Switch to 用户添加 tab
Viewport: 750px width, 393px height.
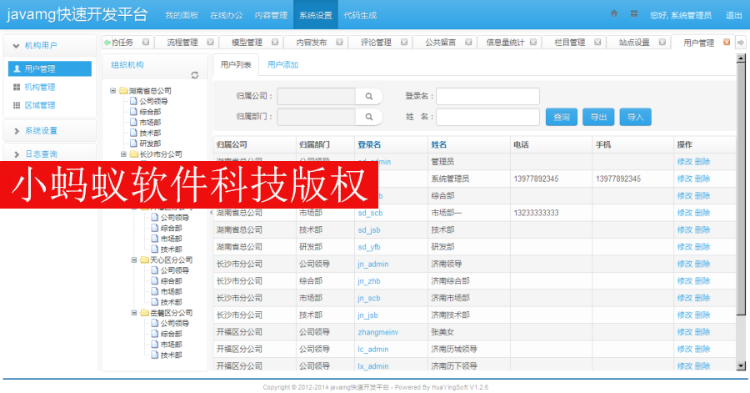coord(283,65)
